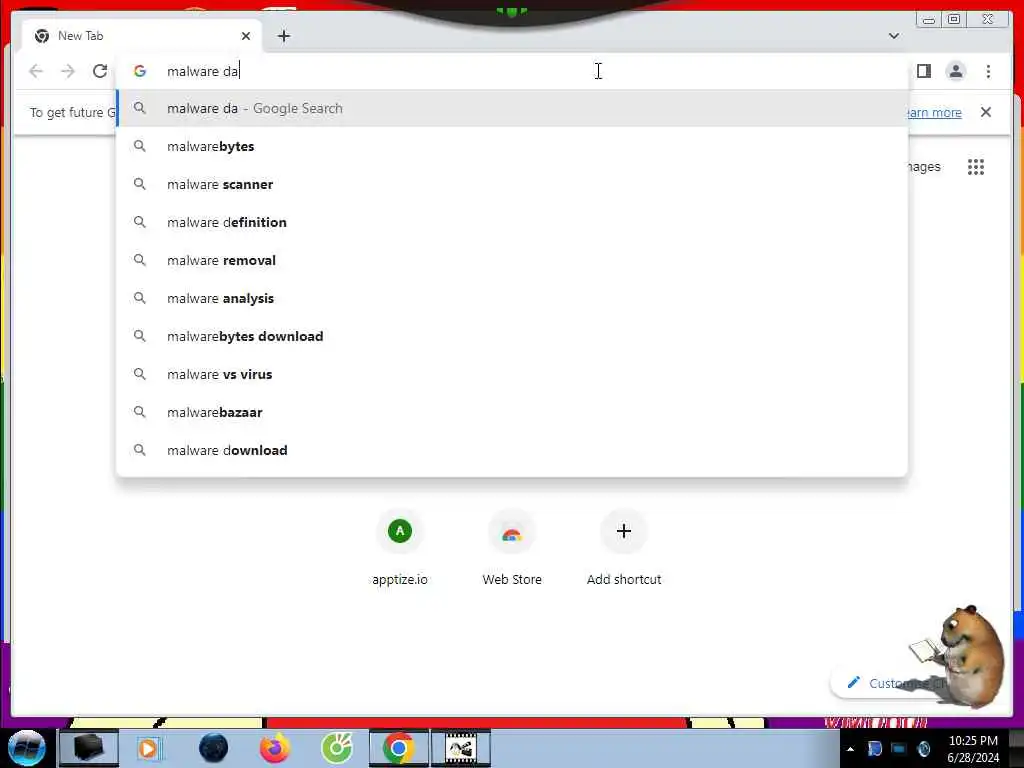Open a new tab with plus button

(x=283, y=36)
